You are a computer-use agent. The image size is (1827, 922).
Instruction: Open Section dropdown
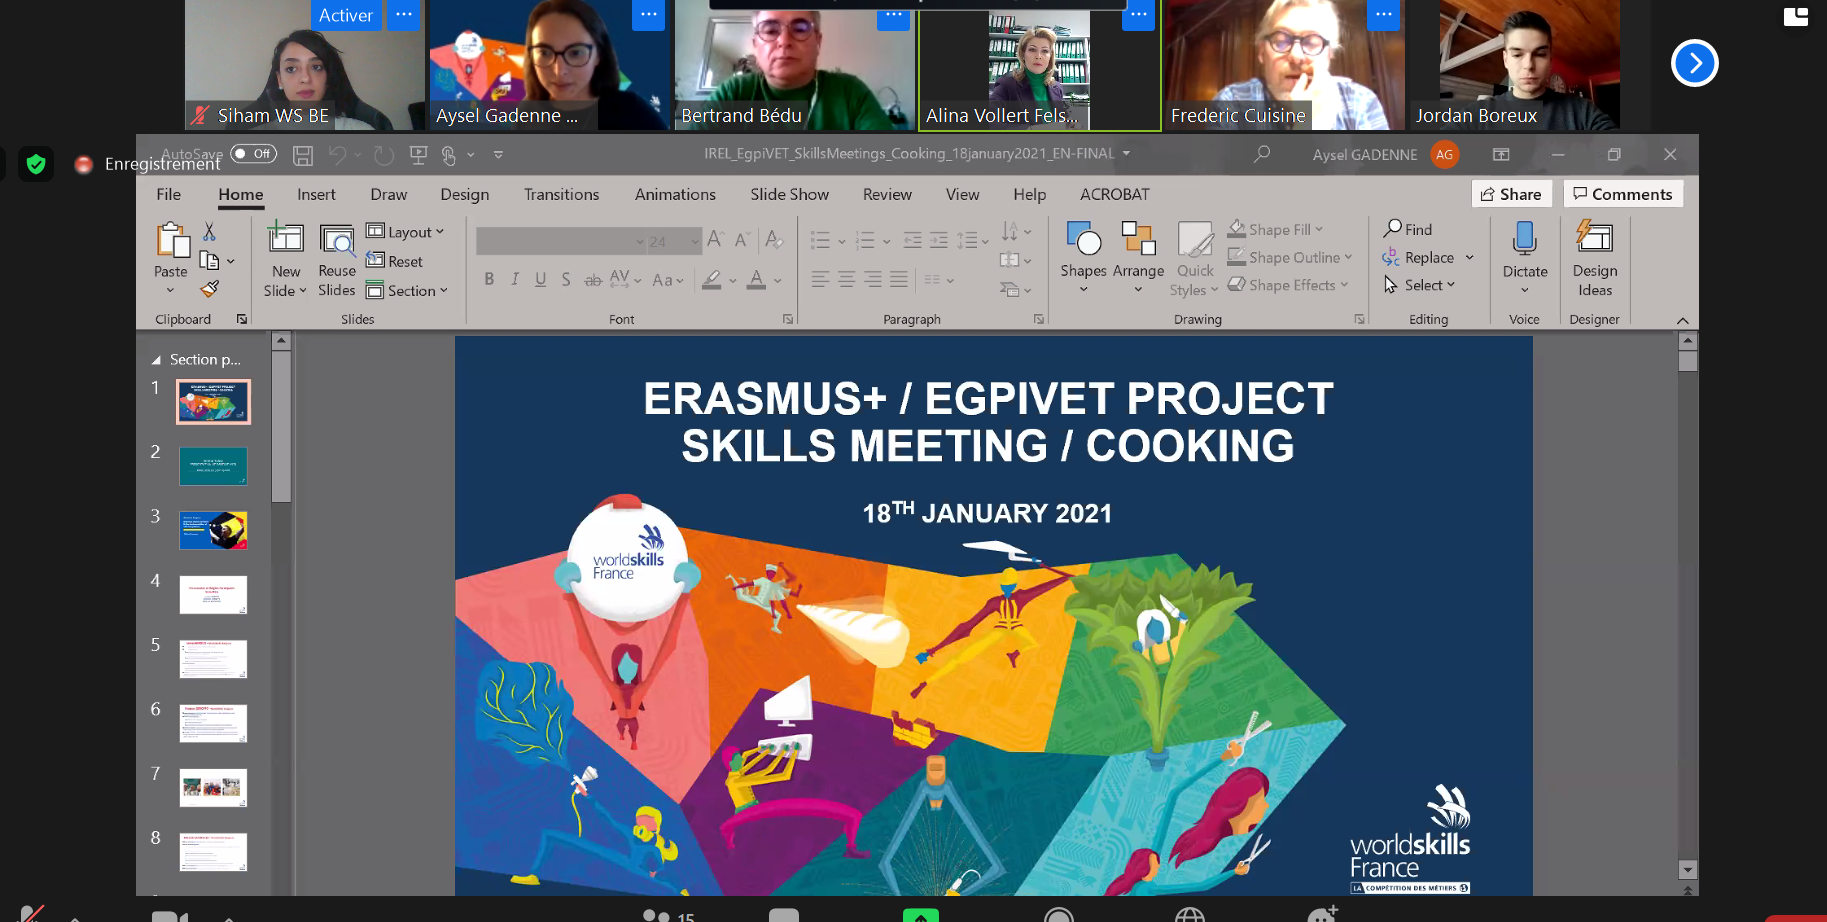(407, 290)
